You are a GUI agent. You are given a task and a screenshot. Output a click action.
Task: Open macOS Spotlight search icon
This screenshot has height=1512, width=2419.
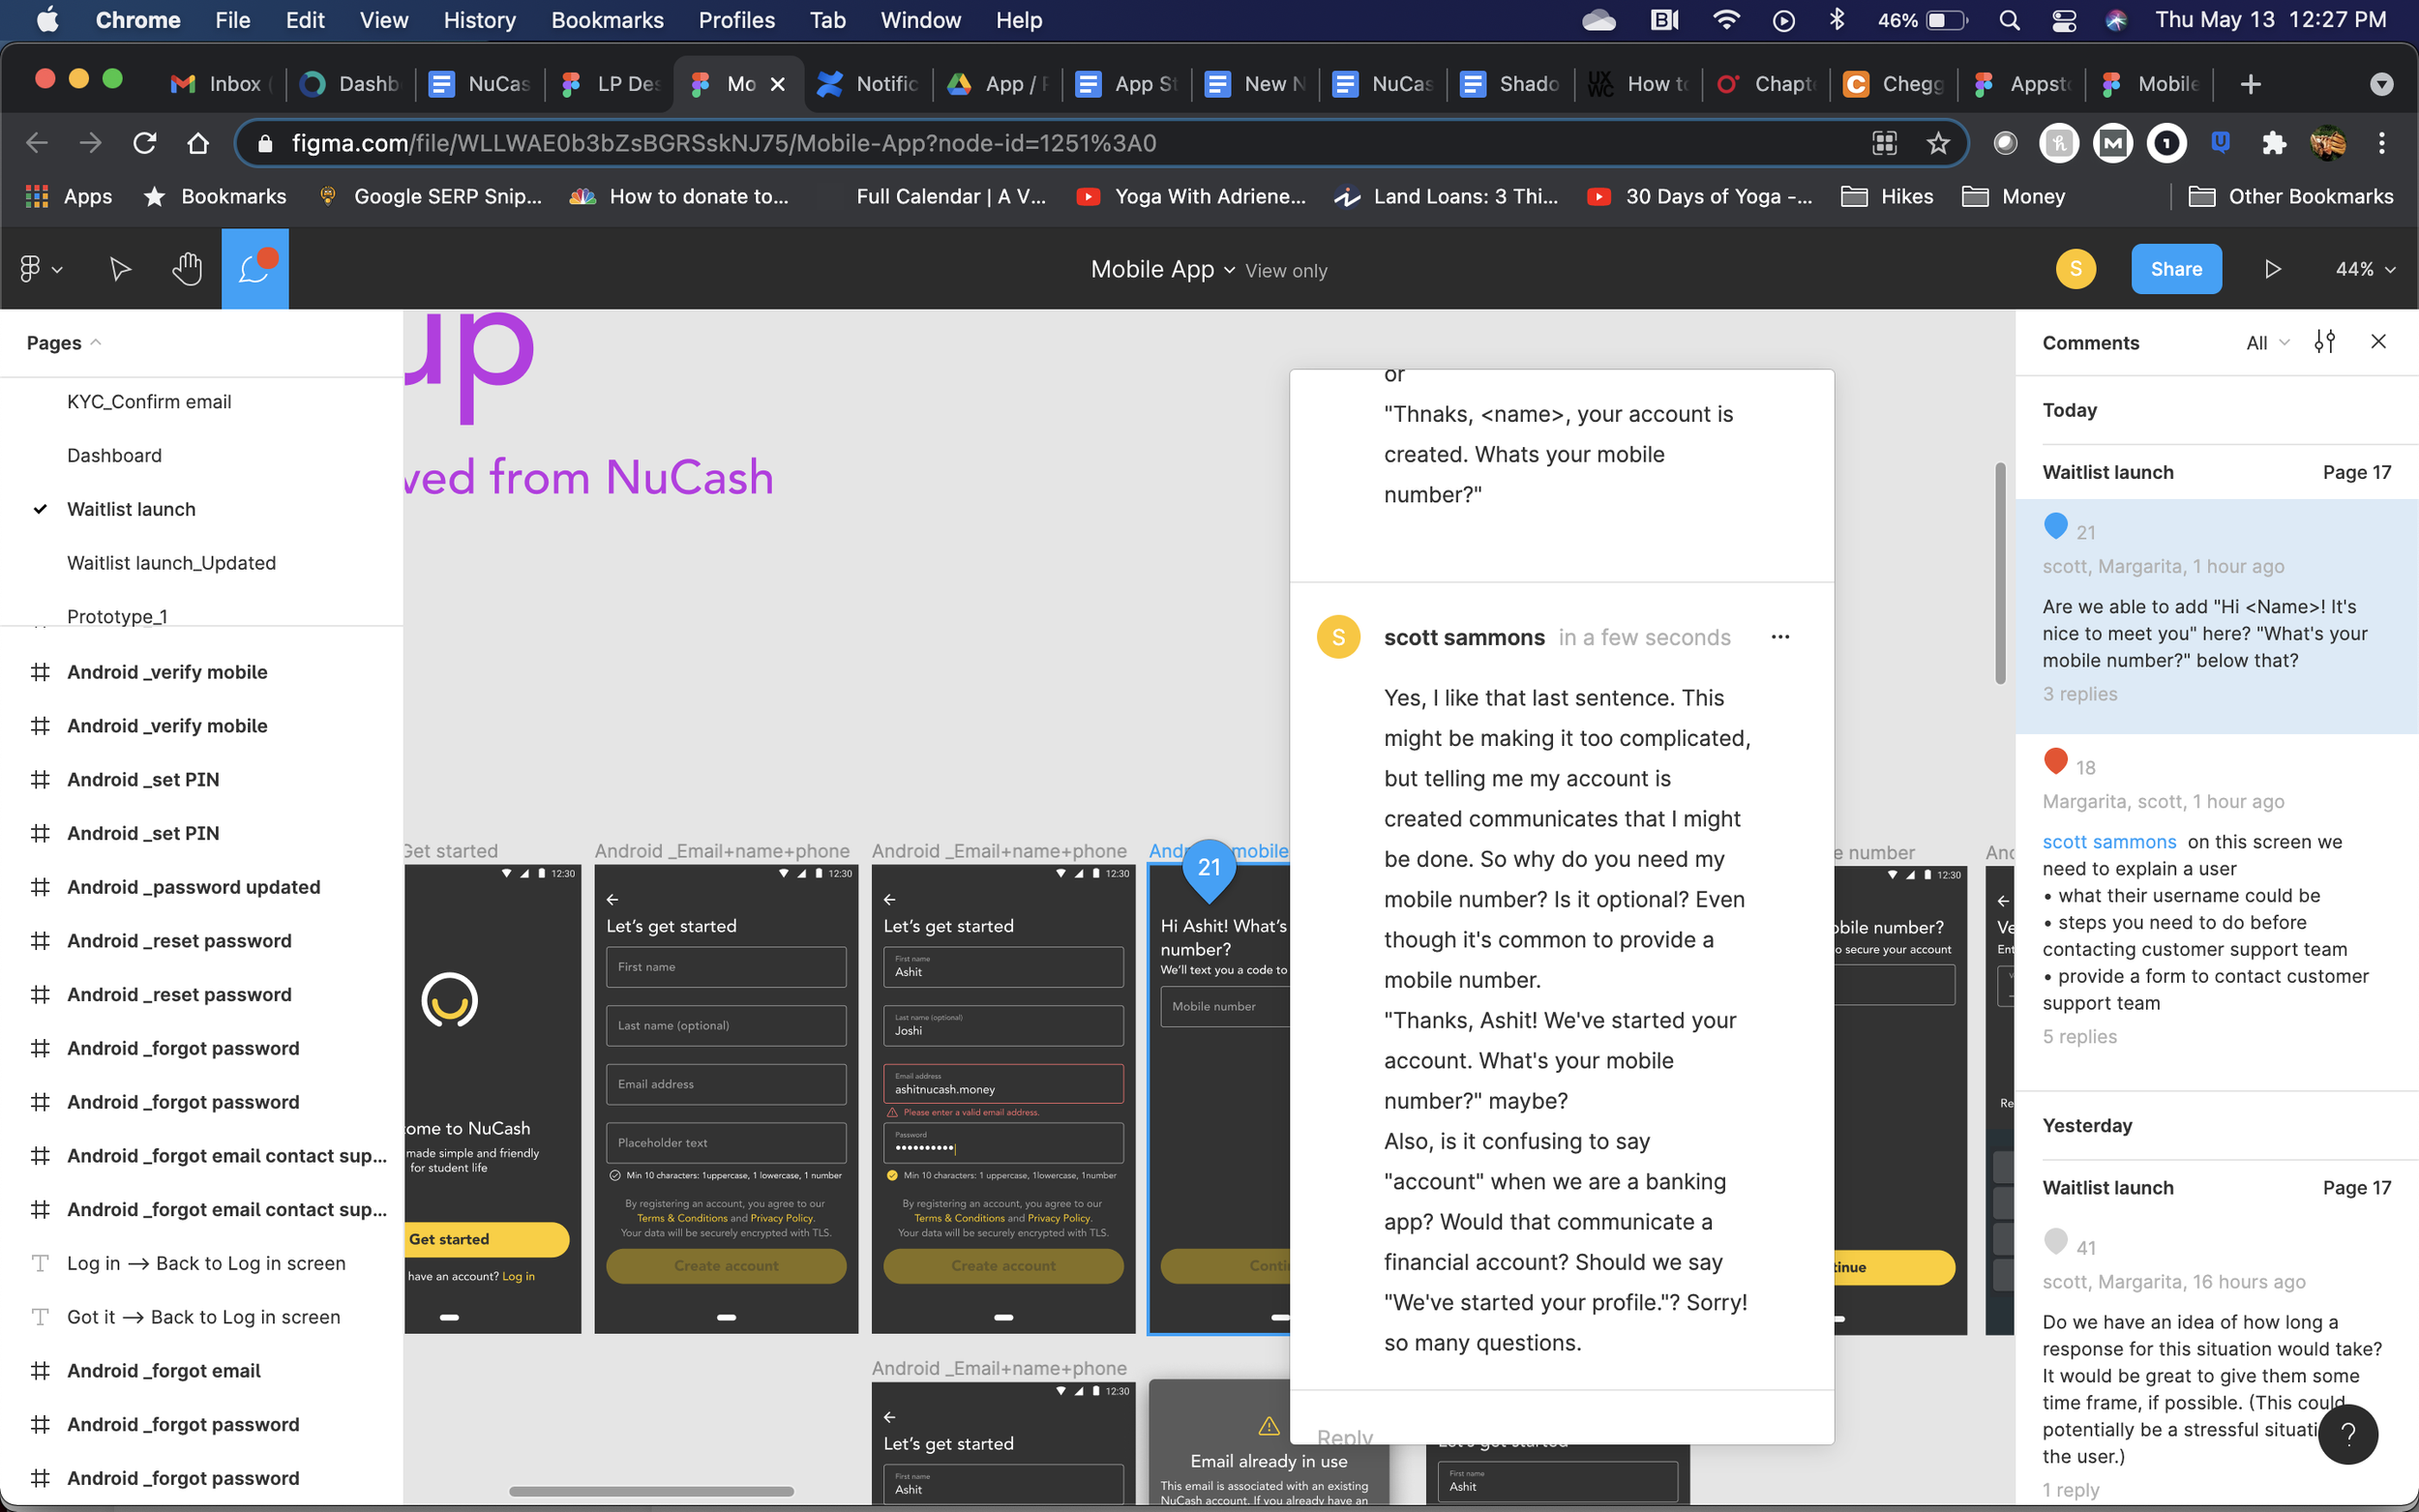coord(2009,20)
